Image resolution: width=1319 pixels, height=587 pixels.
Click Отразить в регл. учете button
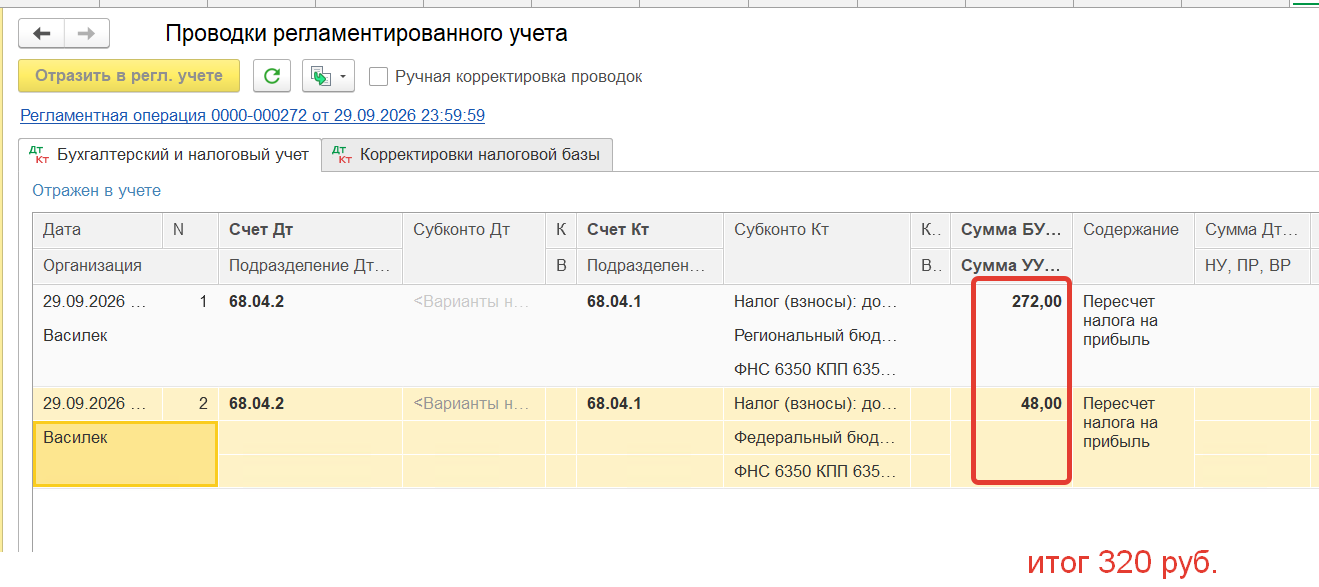click(x=129, y=76)
